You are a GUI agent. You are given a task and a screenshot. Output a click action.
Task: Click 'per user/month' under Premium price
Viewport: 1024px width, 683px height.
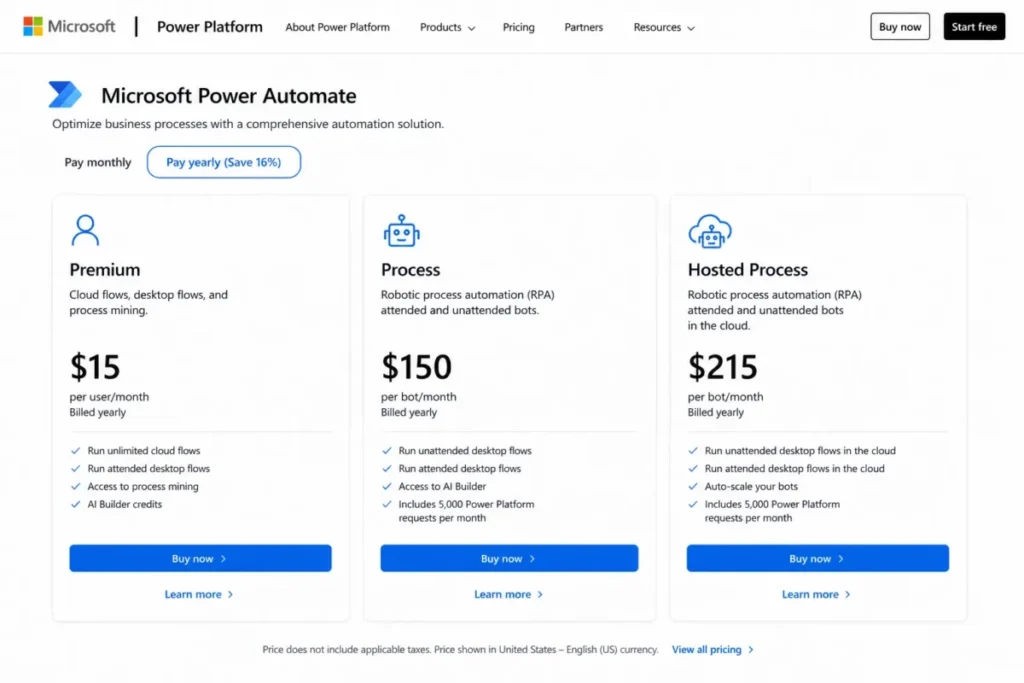(109, 397)
